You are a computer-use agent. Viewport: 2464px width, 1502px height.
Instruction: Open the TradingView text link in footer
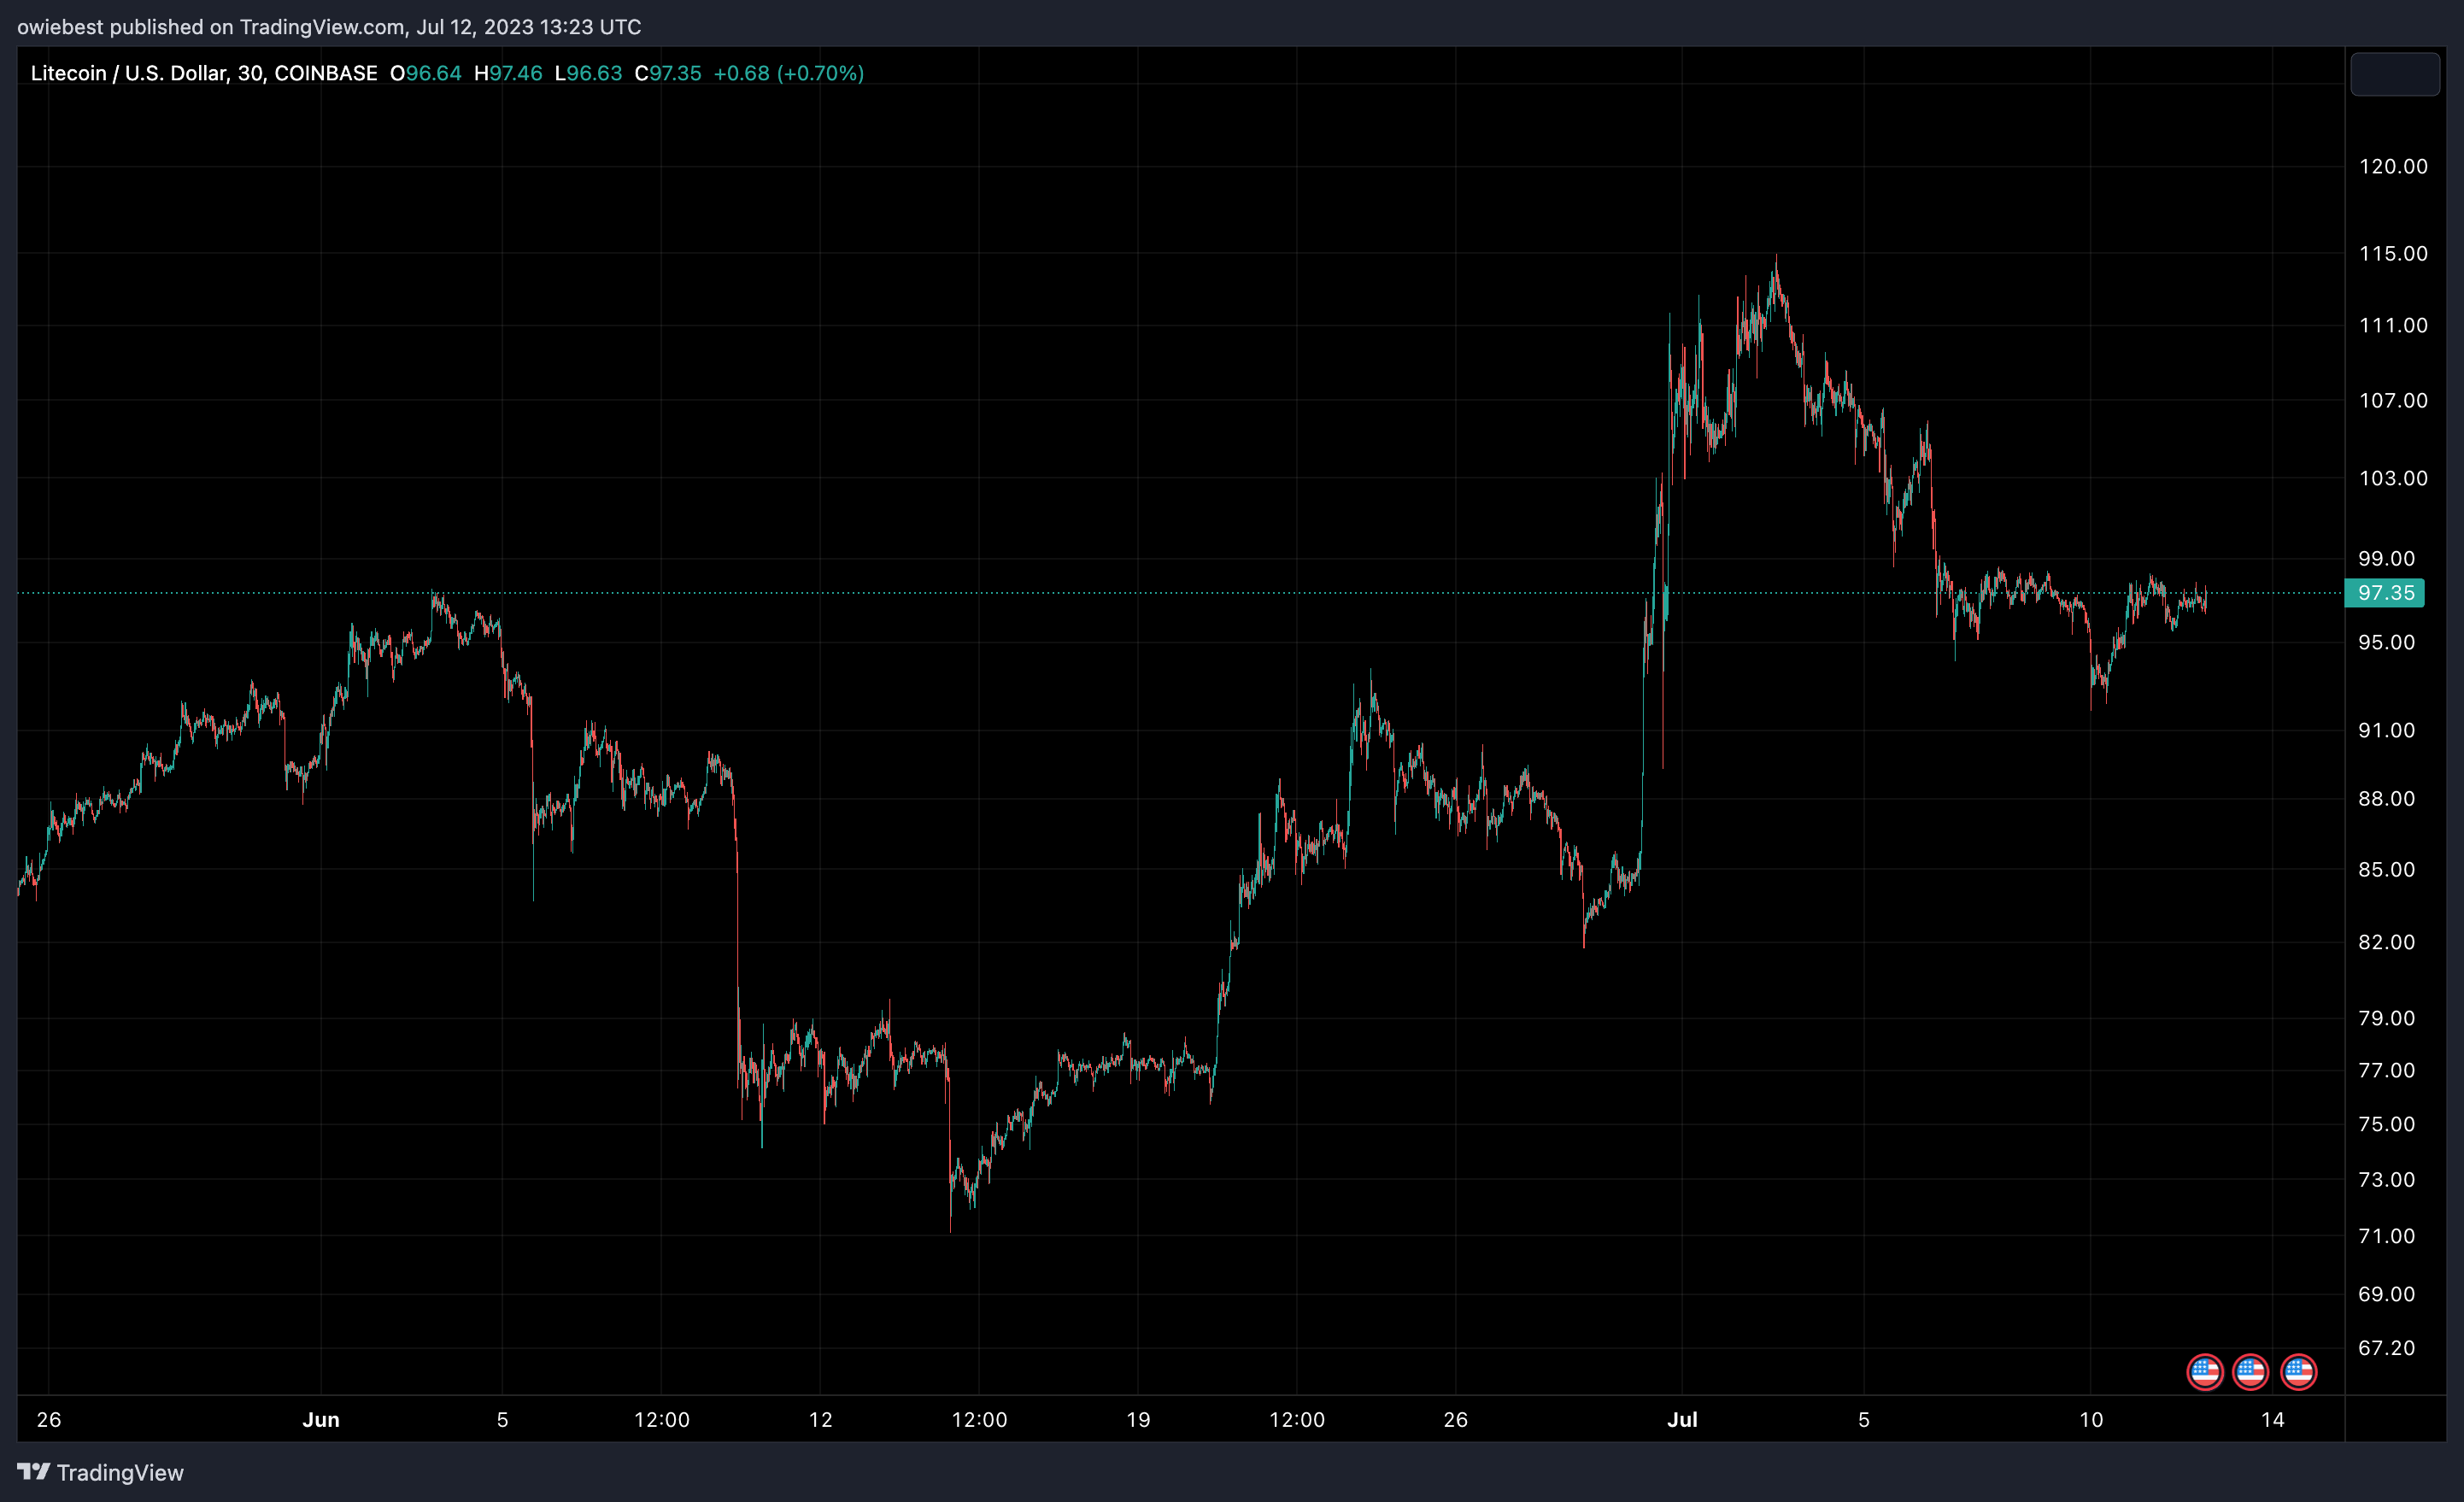coord(120,1472)
